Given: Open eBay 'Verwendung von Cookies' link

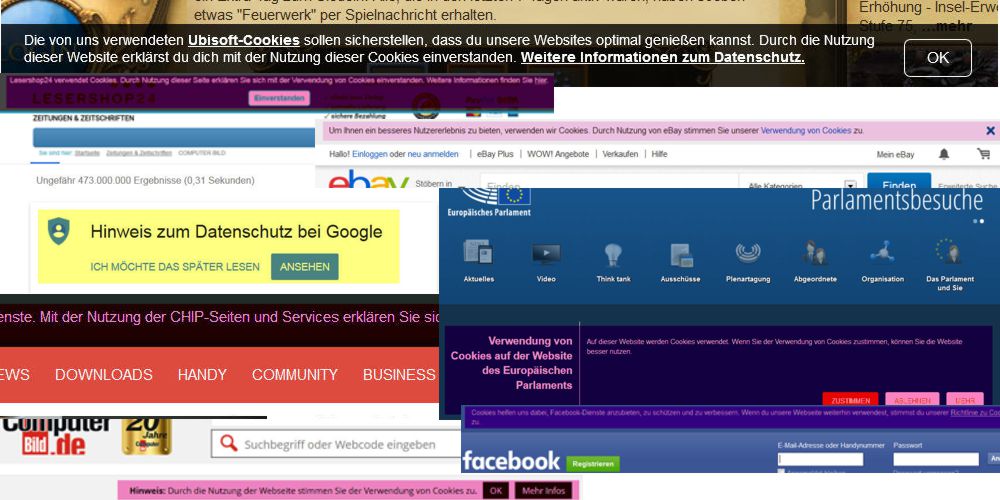Looking at the screenshot, I should pyautogui.click(x=806, y=131).
